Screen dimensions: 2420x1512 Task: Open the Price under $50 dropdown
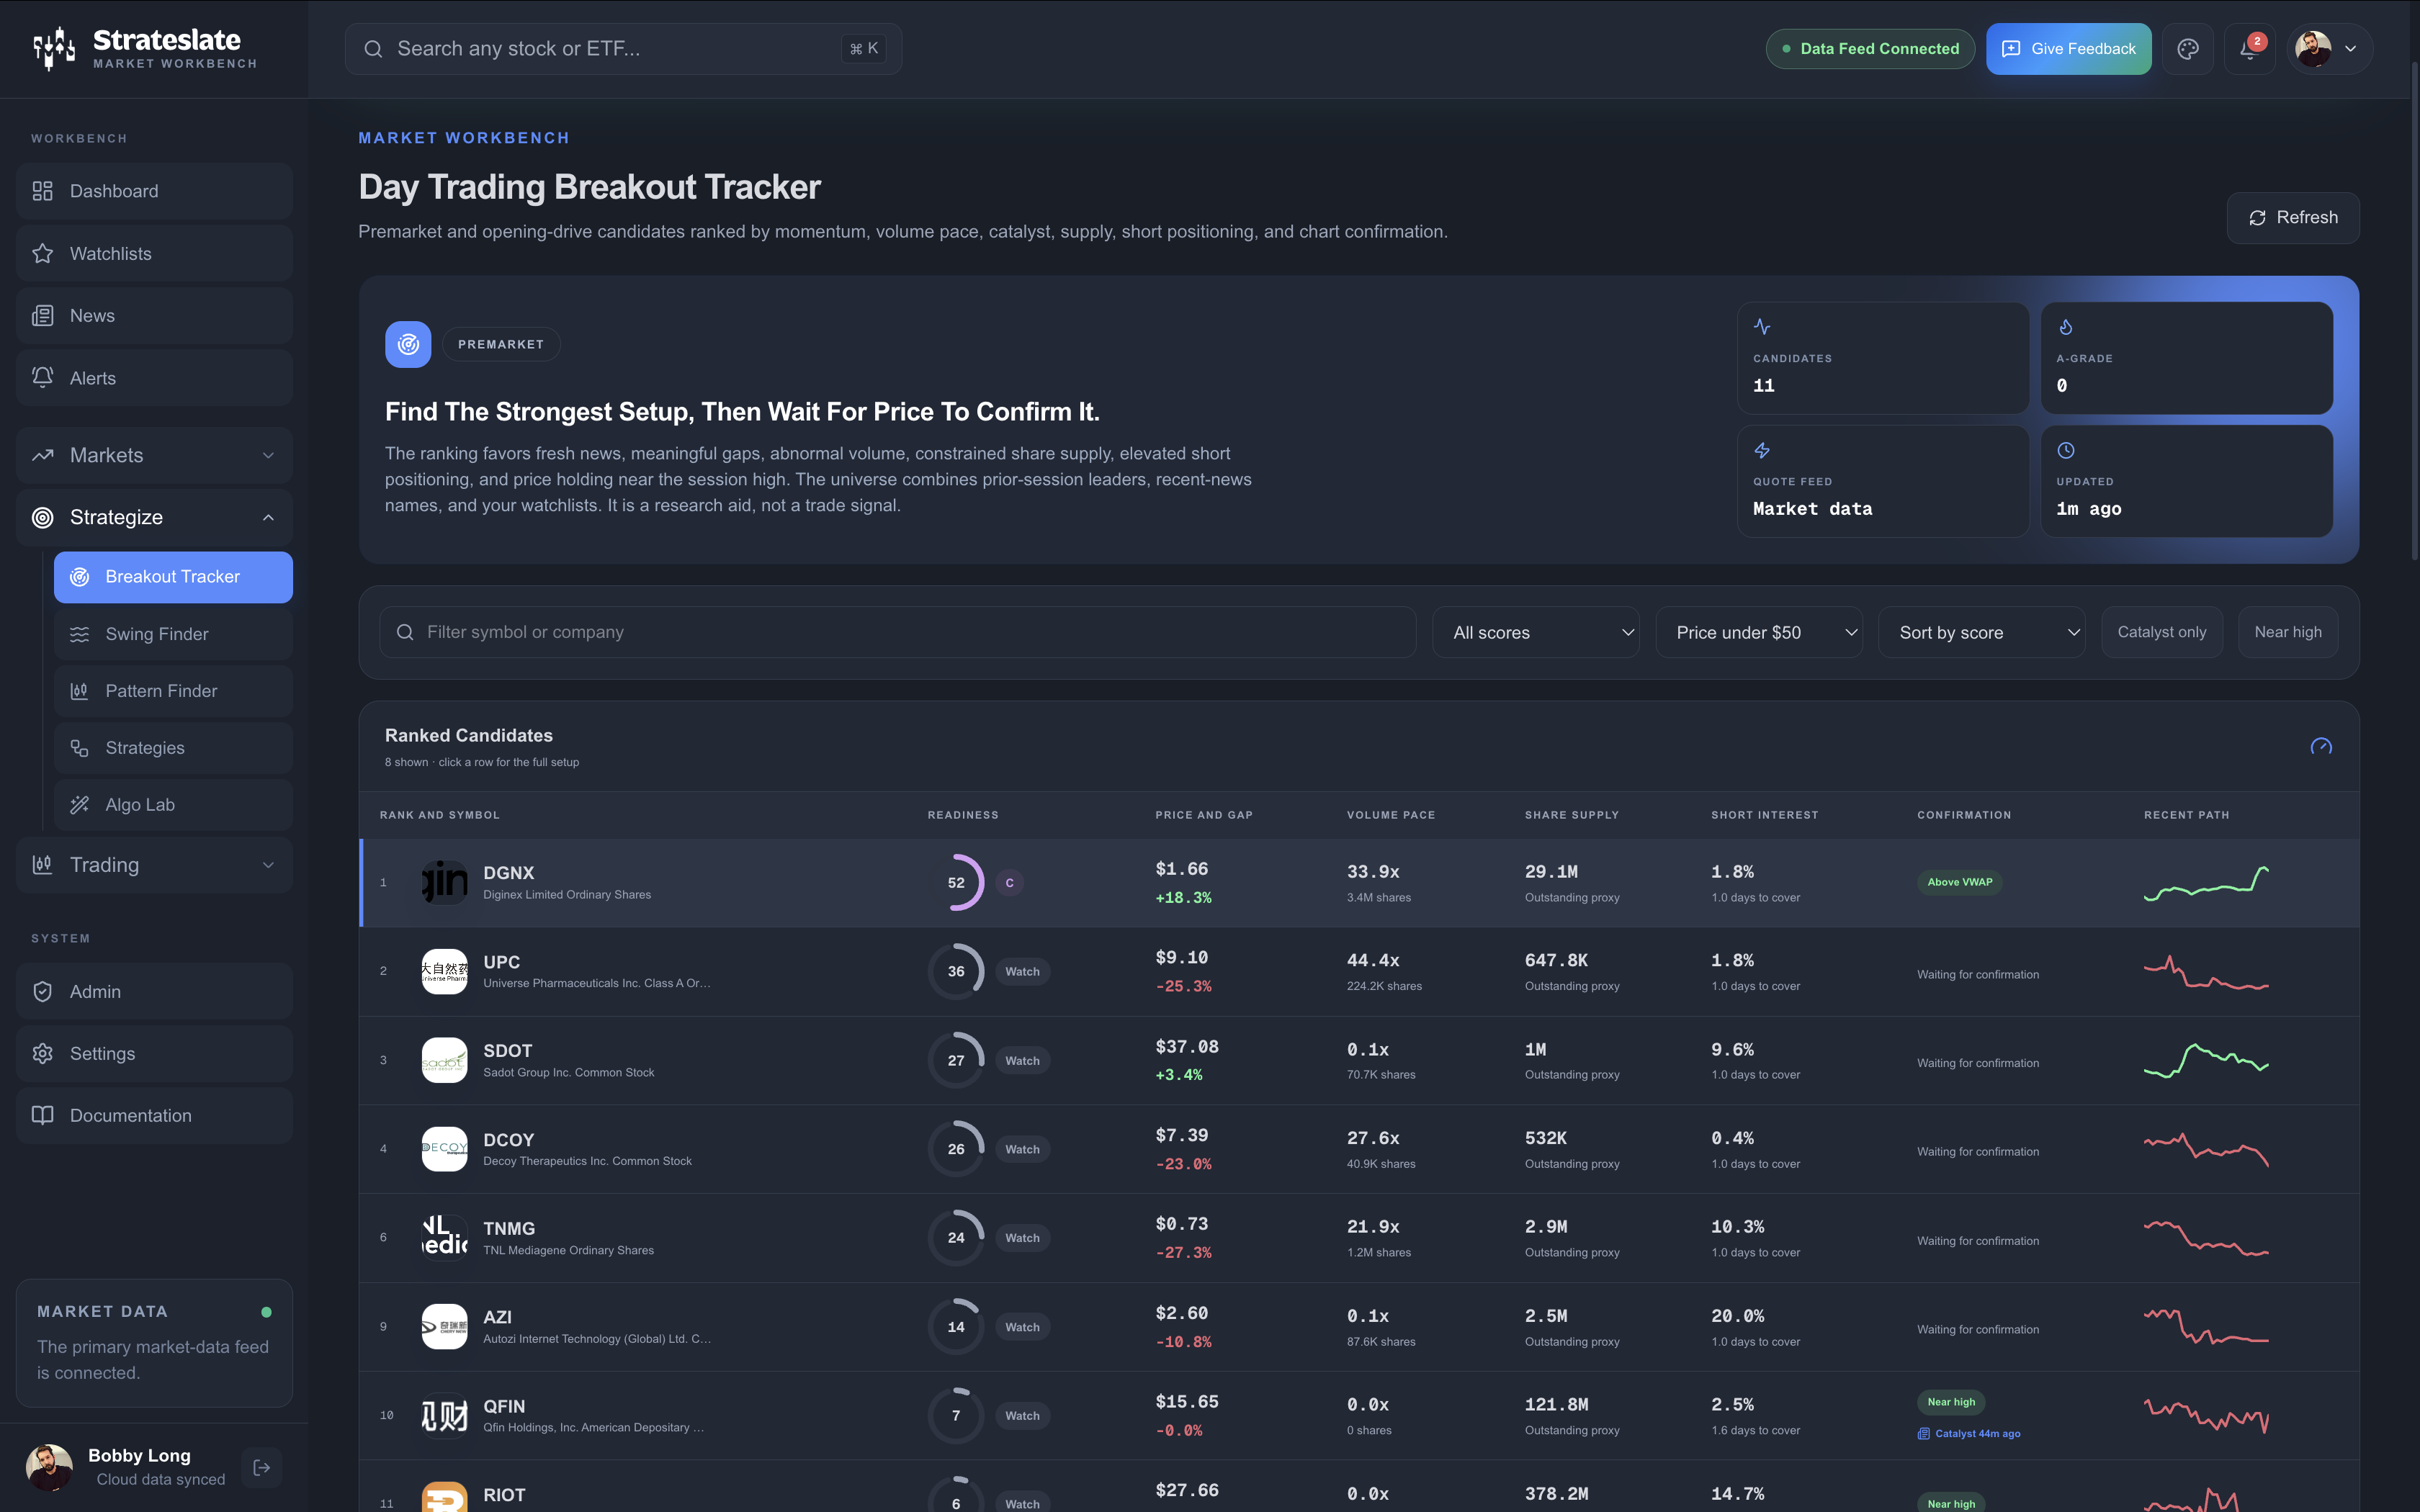(1758, 632)
